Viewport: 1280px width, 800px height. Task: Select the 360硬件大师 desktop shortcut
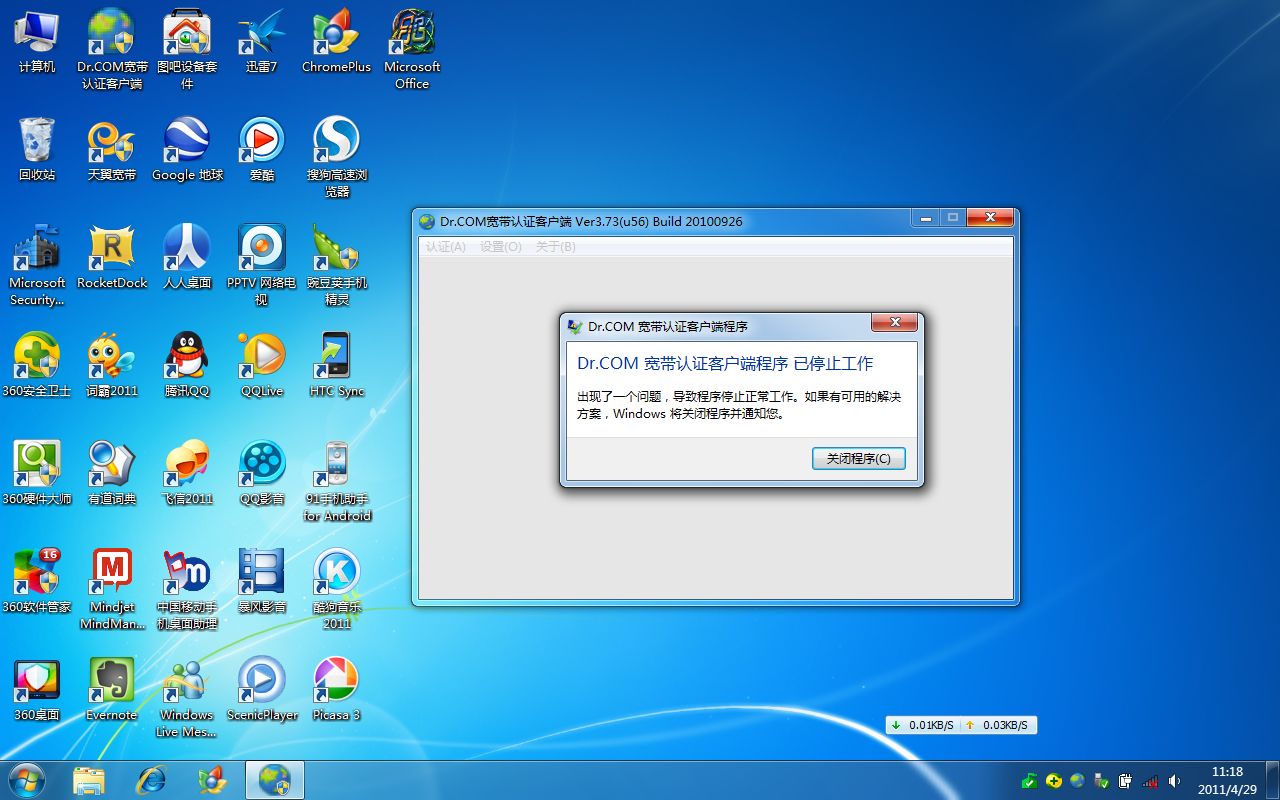pyautogui.click(x=37, y=474)
